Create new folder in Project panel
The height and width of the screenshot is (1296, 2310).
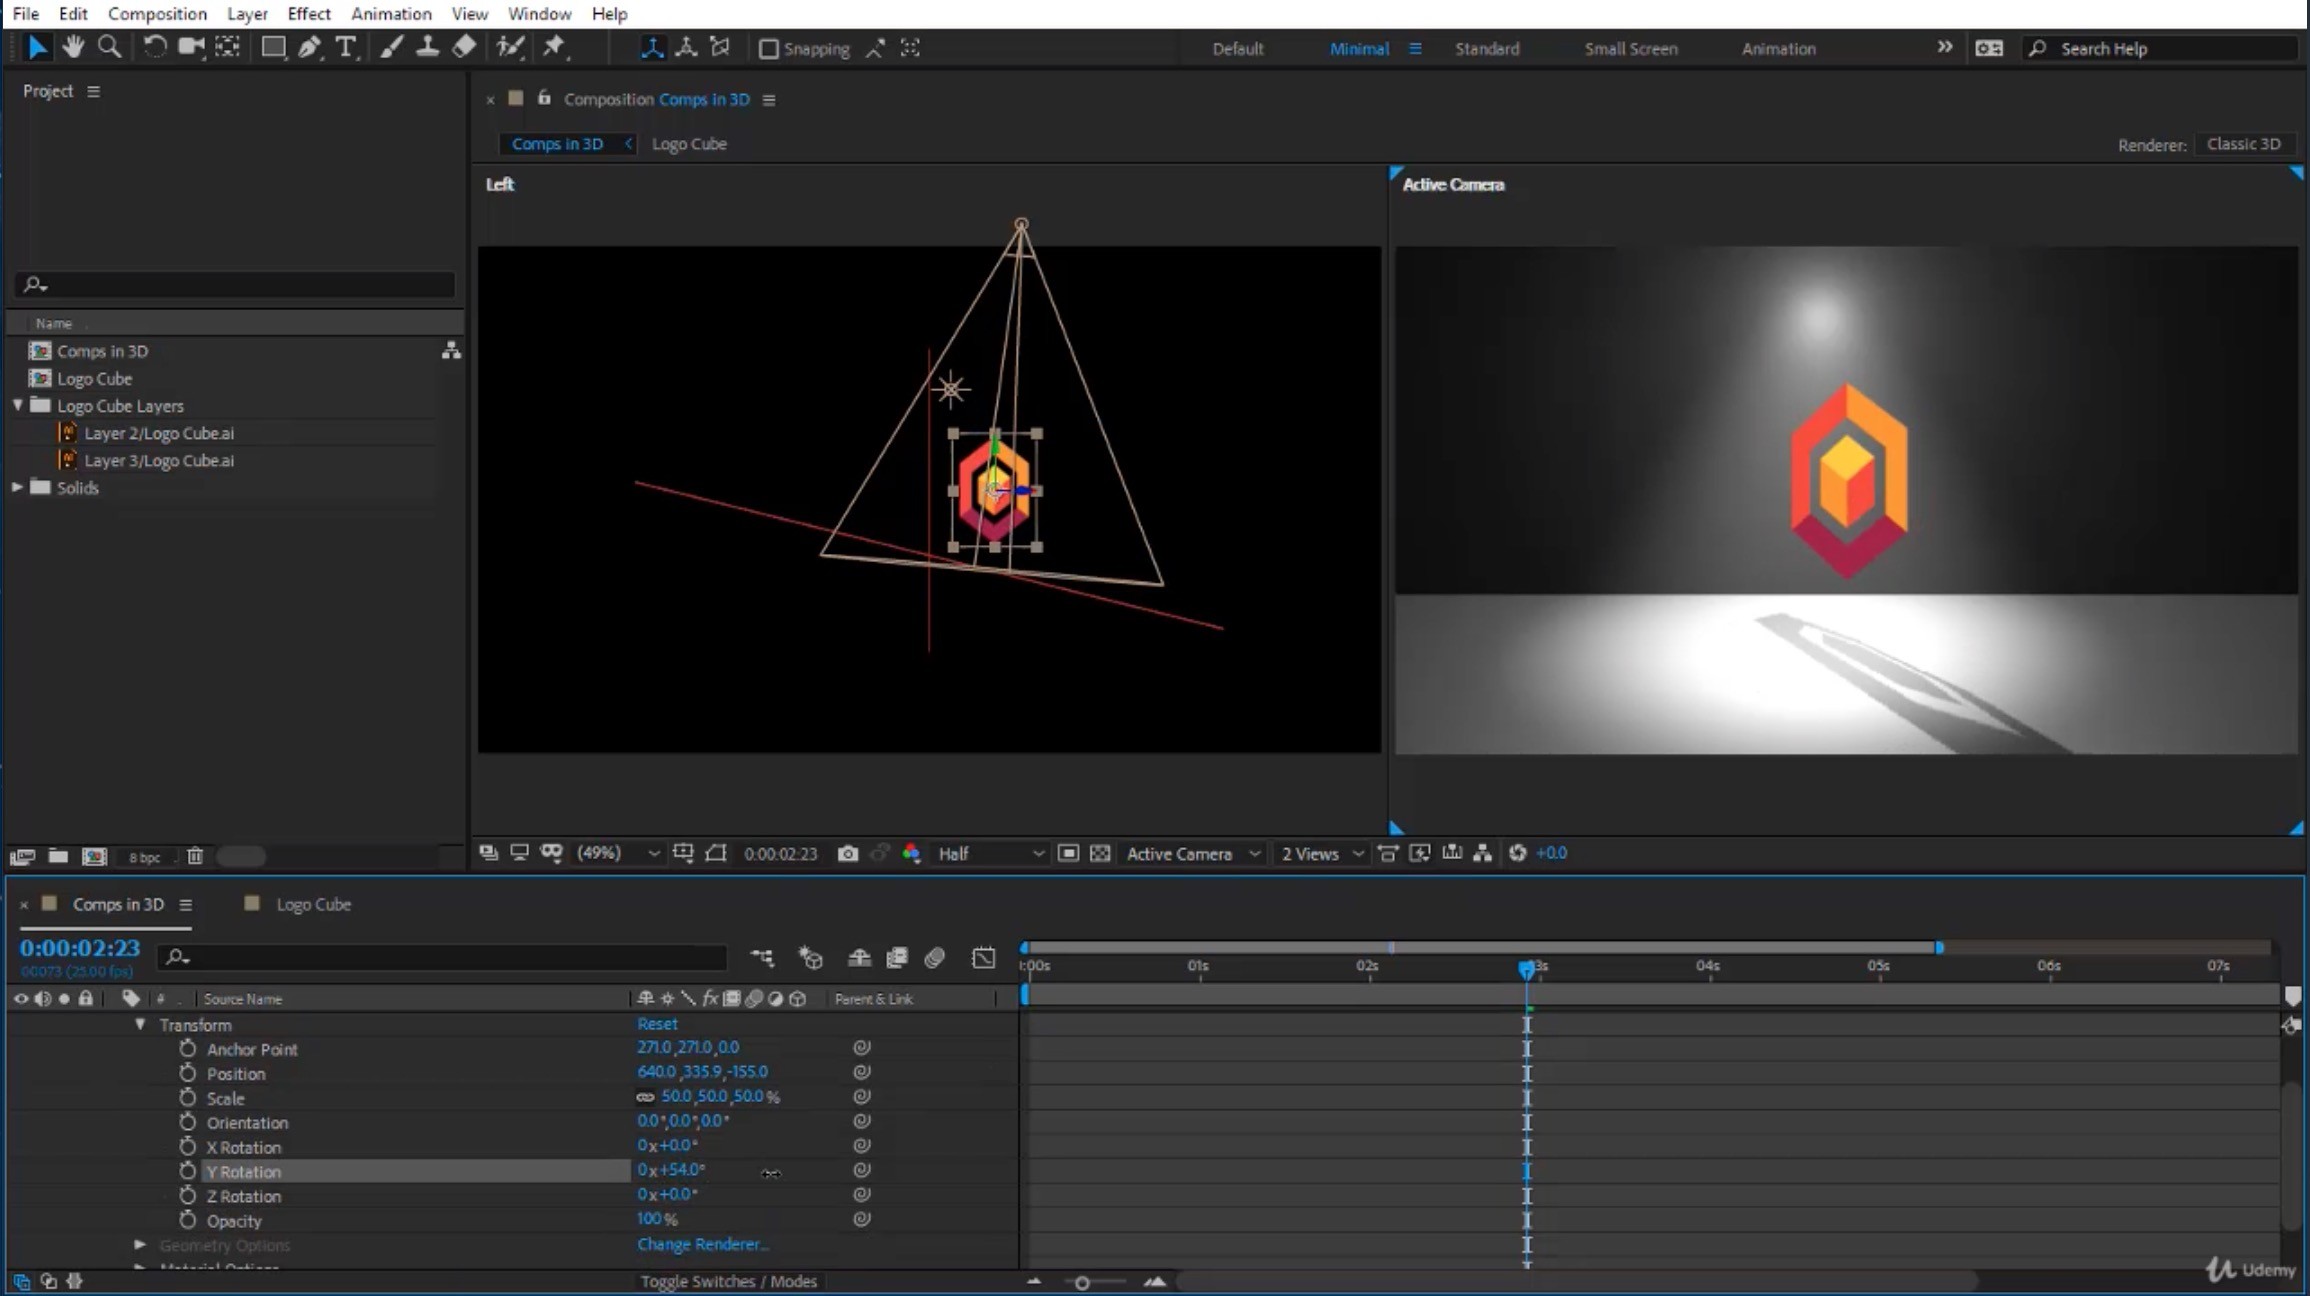coord(58,856)
